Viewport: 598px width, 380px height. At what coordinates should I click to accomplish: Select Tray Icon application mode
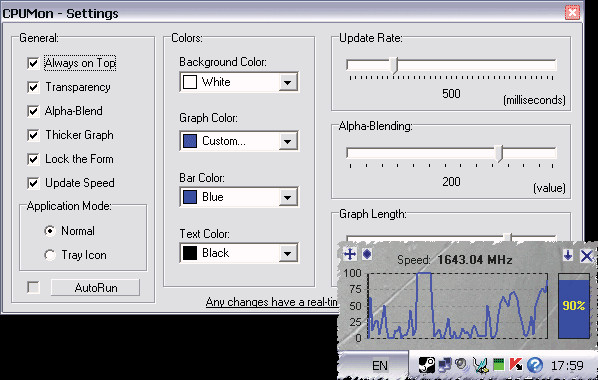(x=50, y=255)
